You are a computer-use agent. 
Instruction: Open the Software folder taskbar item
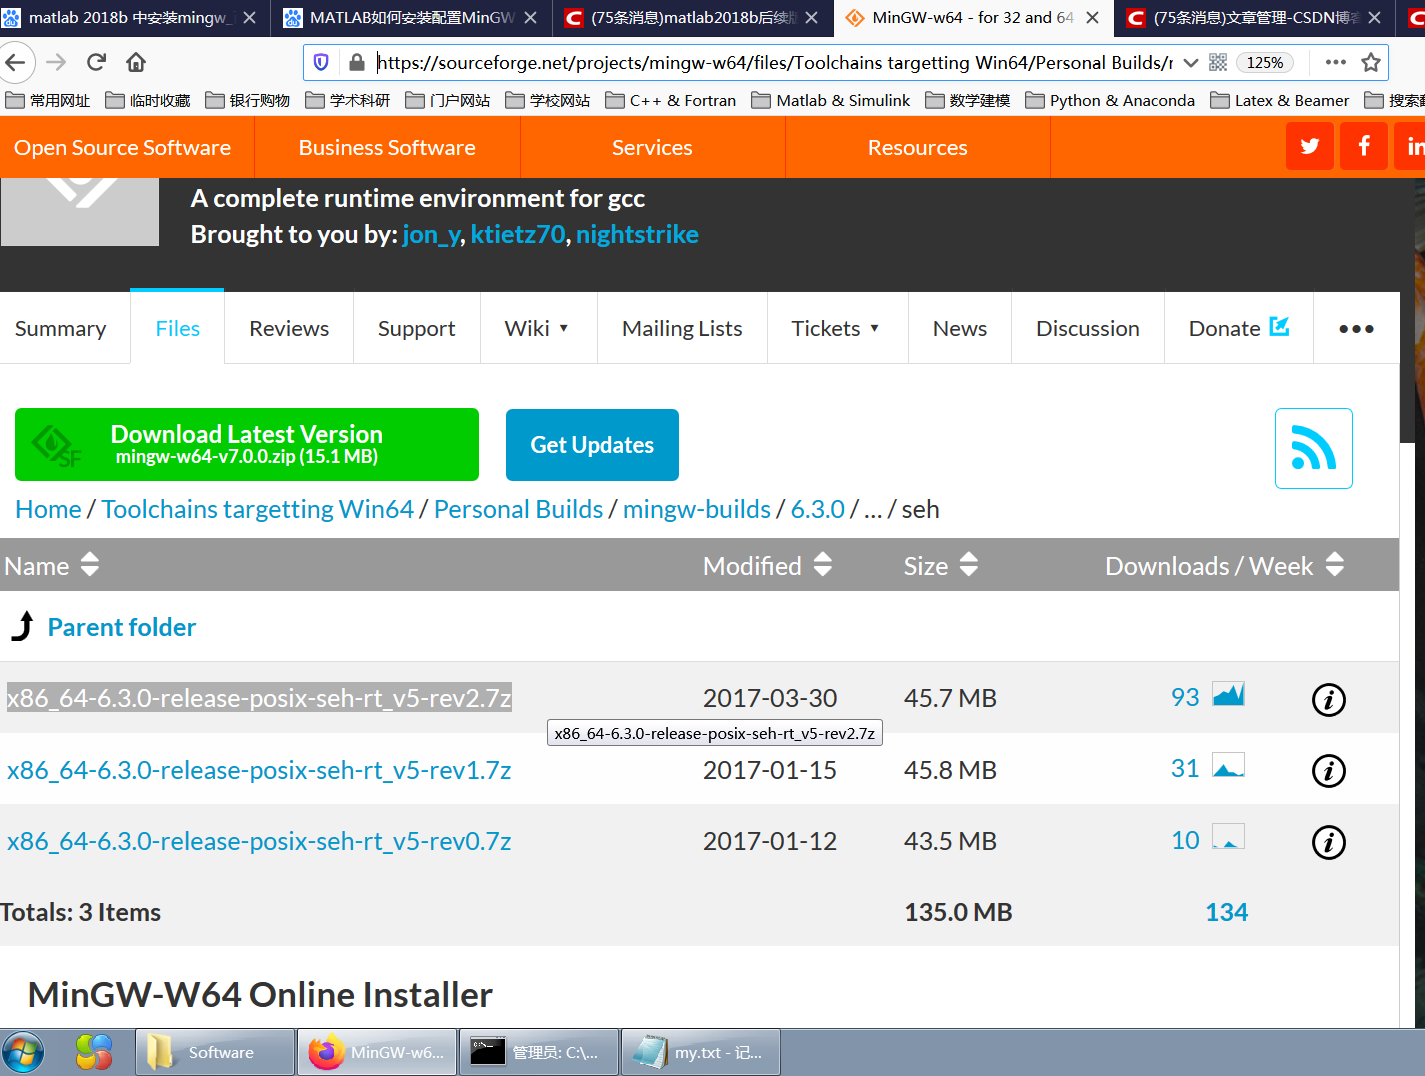click(x=215, y=1052)
